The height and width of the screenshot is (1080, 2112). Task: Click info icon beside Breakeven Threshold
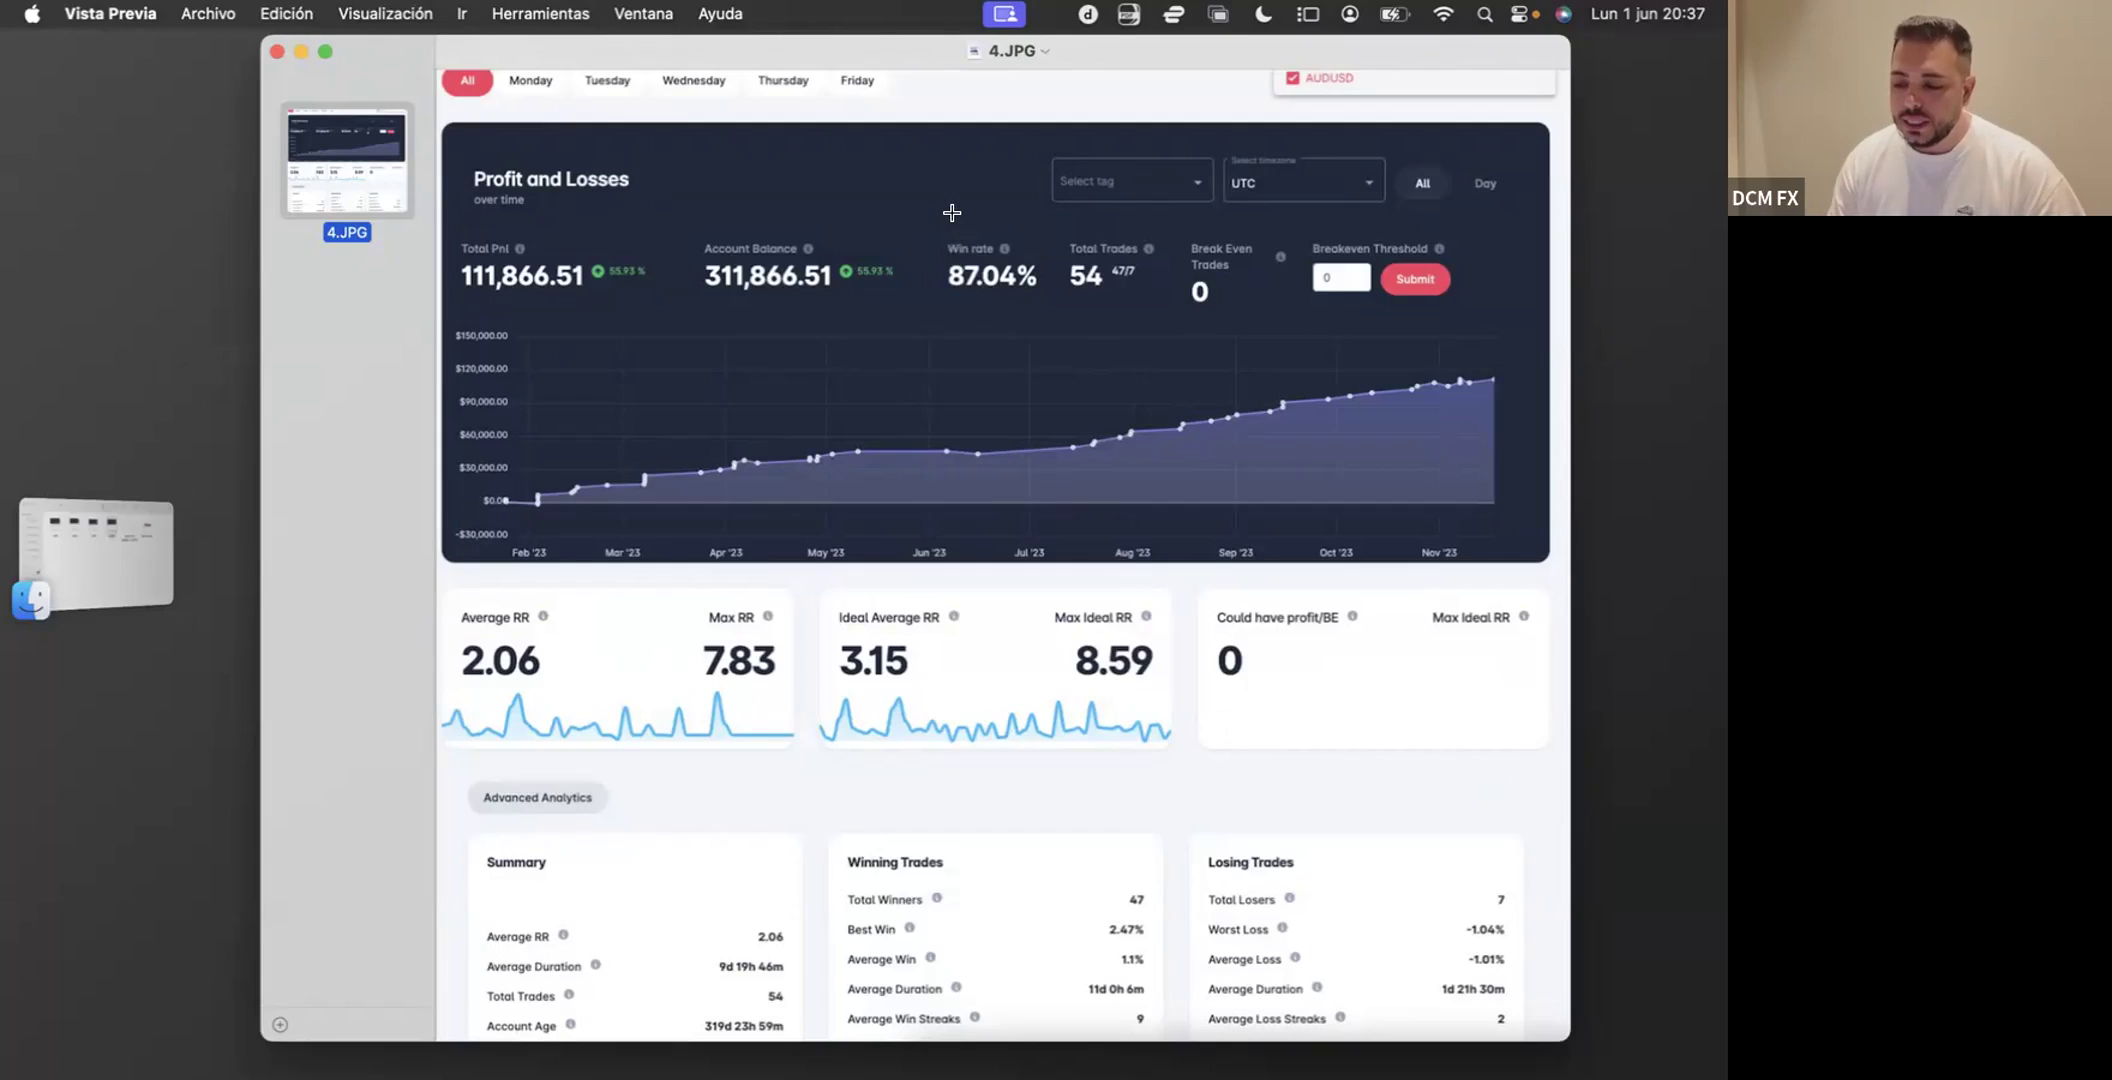[1439, 249]
